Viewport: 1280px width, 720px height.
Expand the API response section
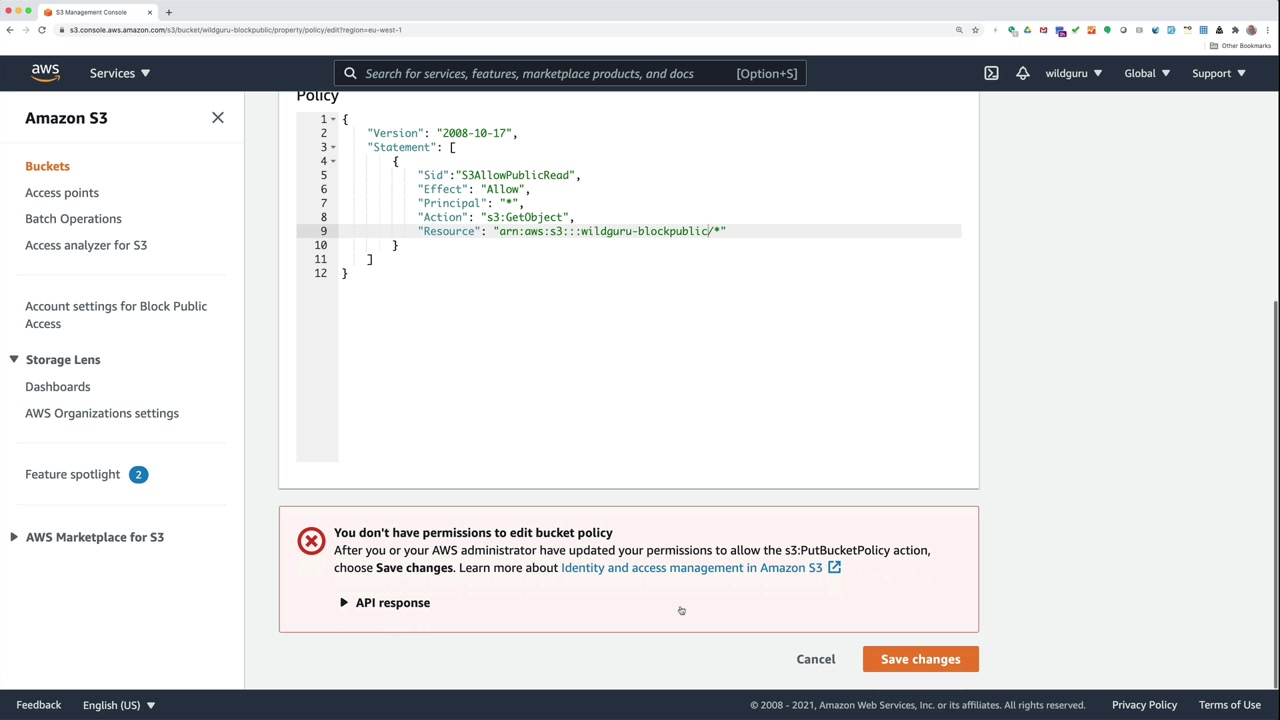click(385, 603)
